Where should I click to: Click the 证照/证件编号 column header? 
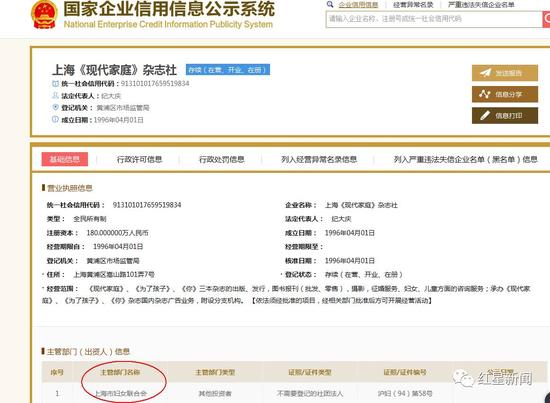pyautogui.click(x=405, y=372)
